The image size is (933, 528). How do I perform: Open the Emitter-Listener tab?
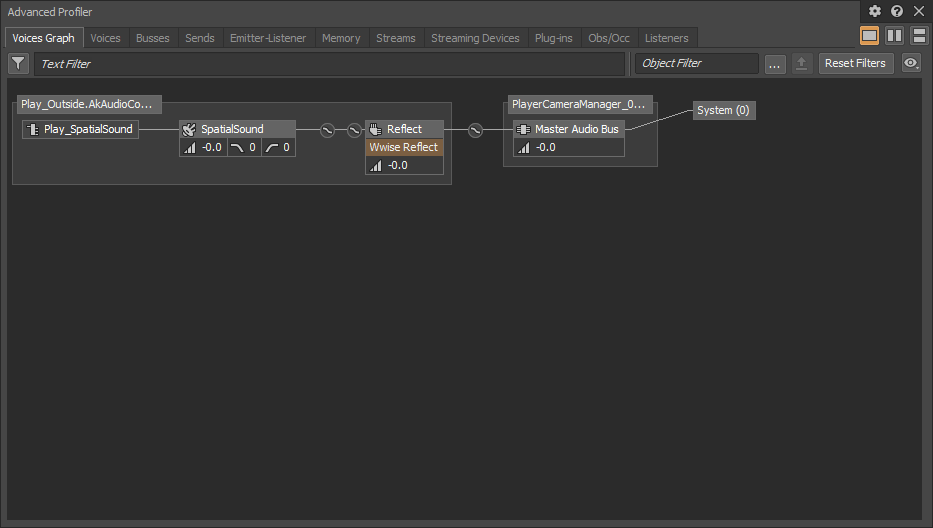[x=268, y=38]
